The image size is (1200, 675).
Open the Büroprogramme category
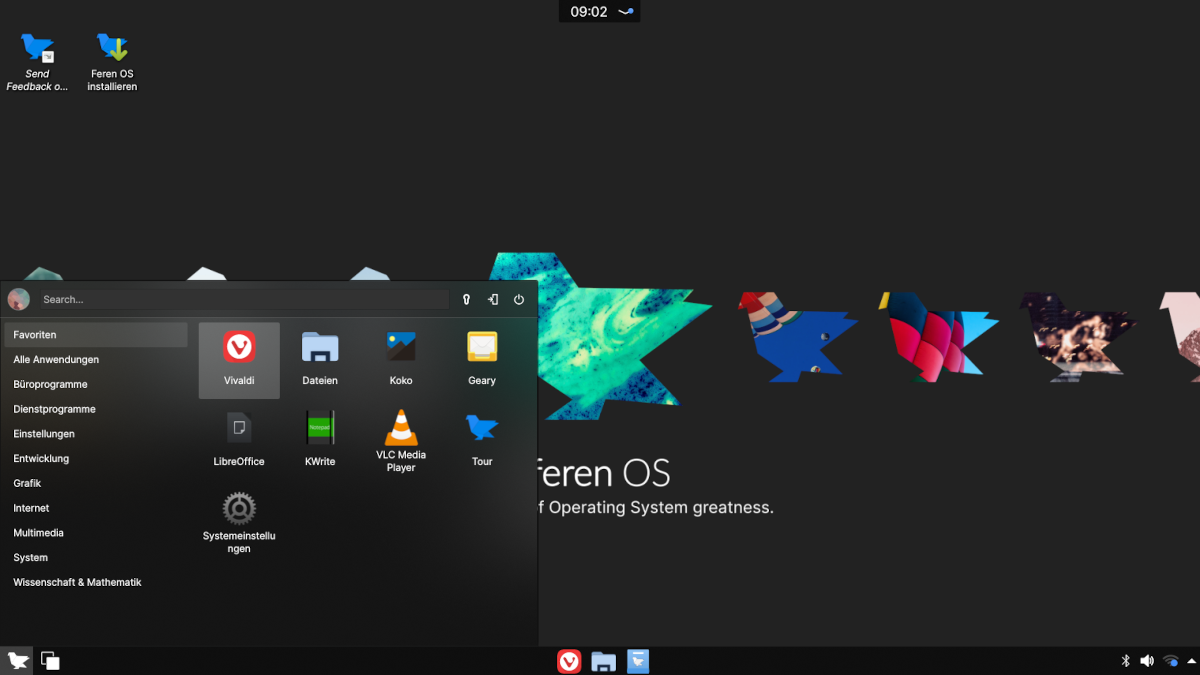point(95,384)
